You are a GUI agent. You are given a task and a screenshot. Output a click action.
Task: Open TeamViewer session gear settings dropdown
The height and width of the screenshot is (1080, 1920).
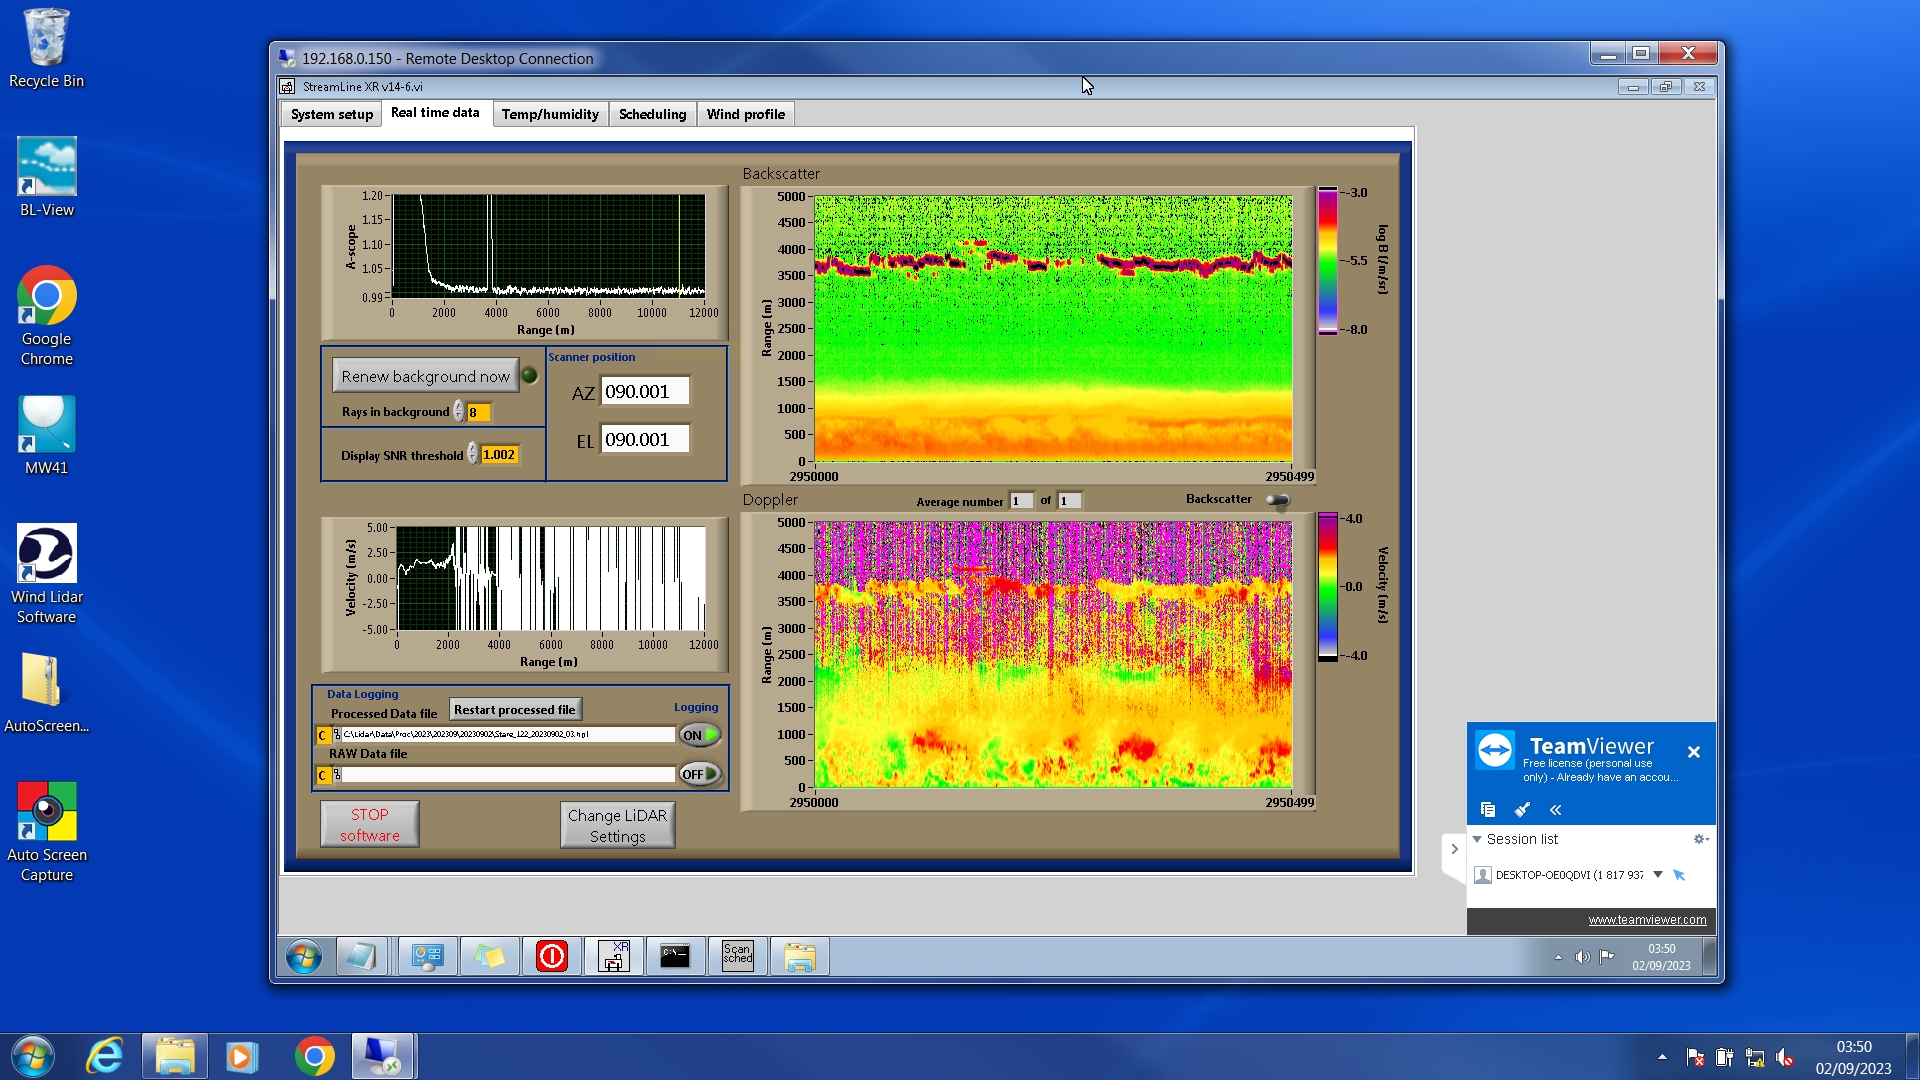click(x=1700, y=839)
